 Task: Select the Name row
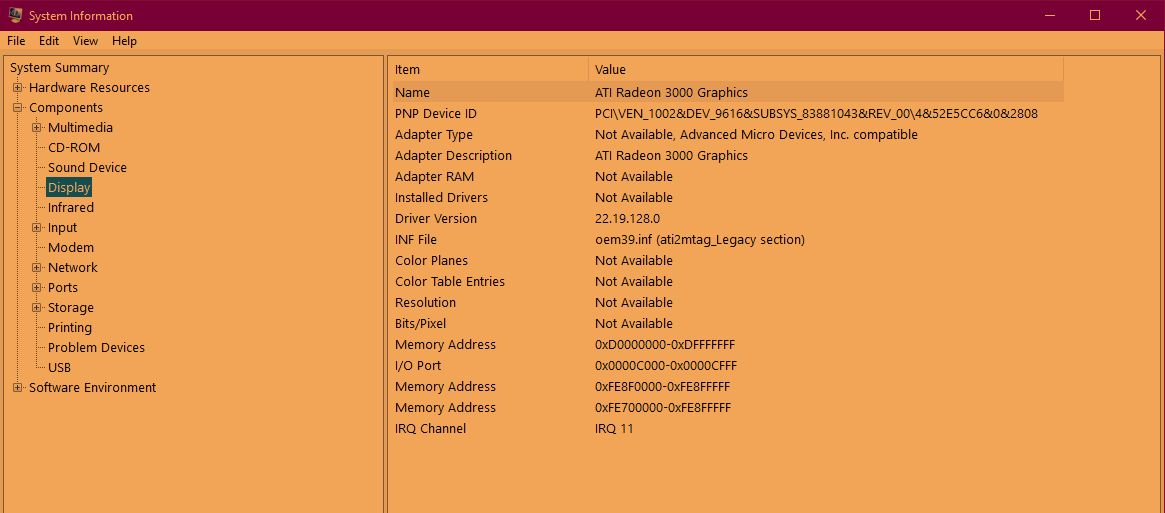click(x=727, y=93)
